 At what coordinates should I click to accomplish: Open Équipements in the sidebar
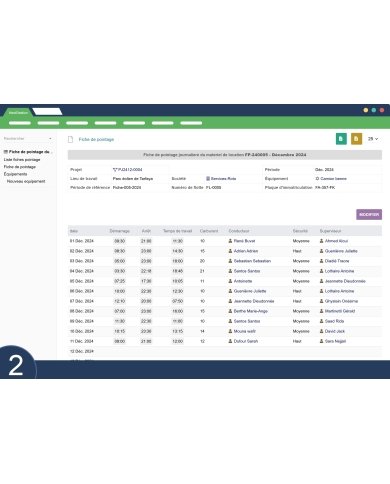15,174
